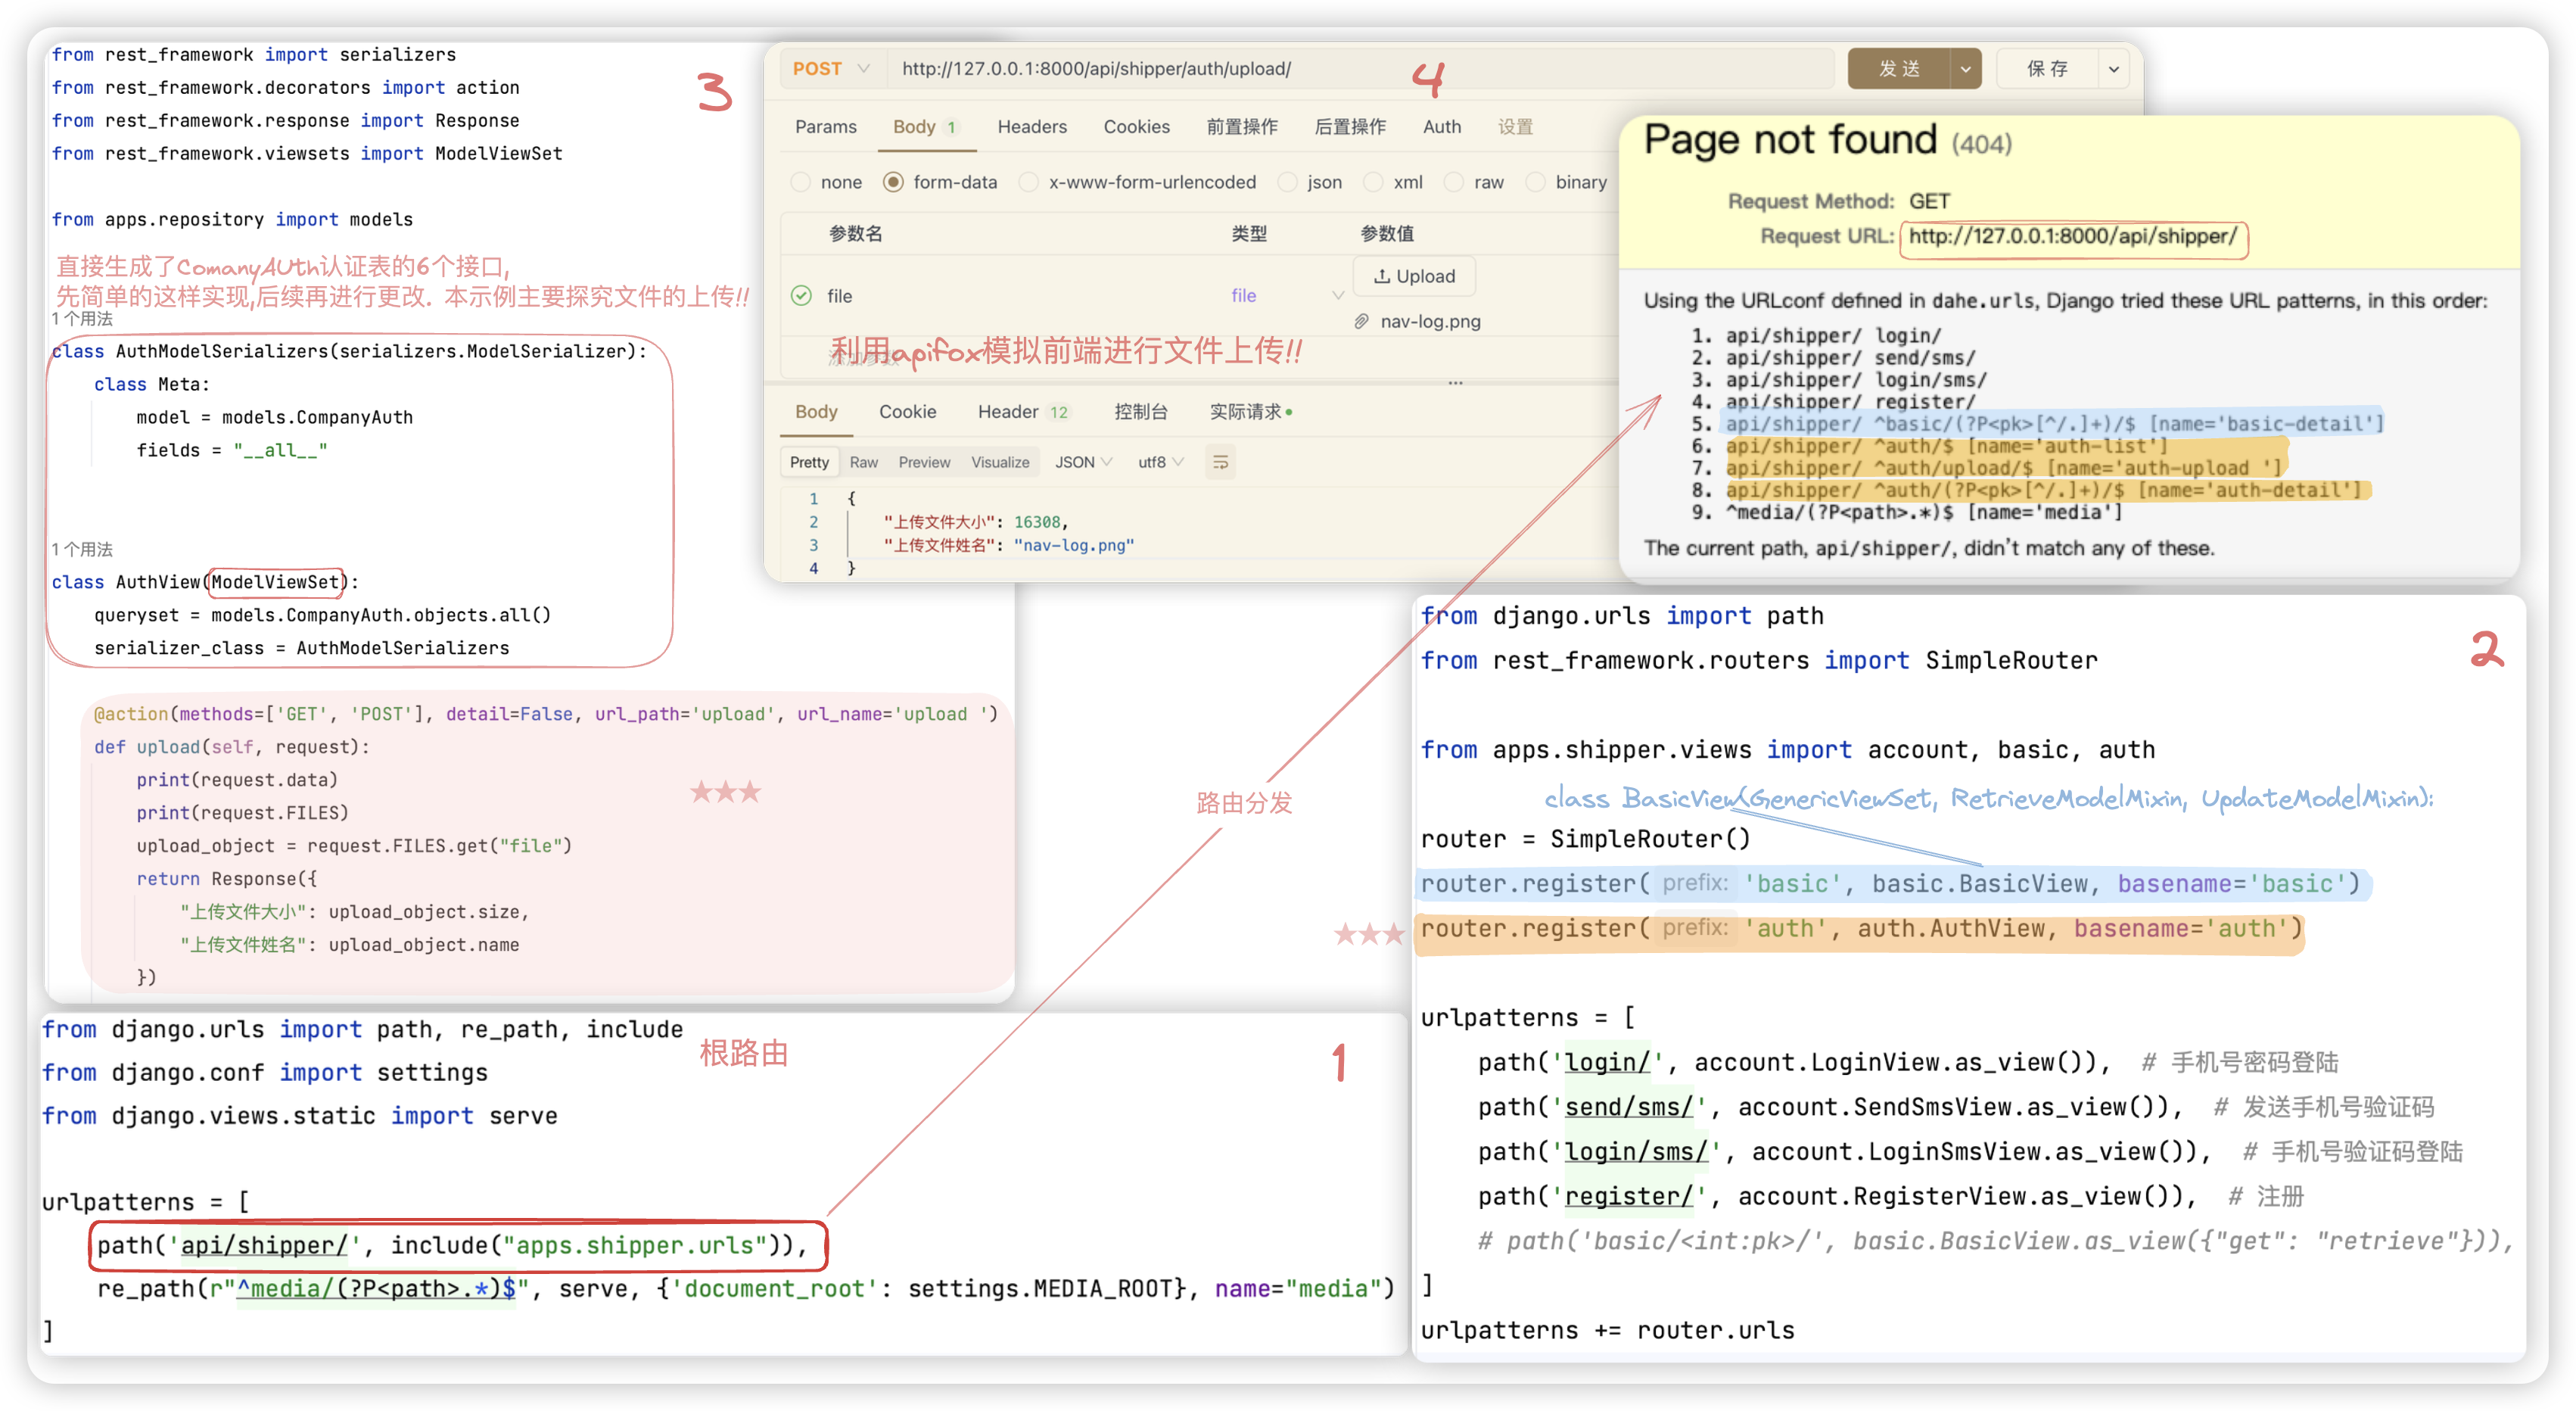
Task: Select the x-www-form-urlencoded radio option
Action: (x=1028, y=182)
